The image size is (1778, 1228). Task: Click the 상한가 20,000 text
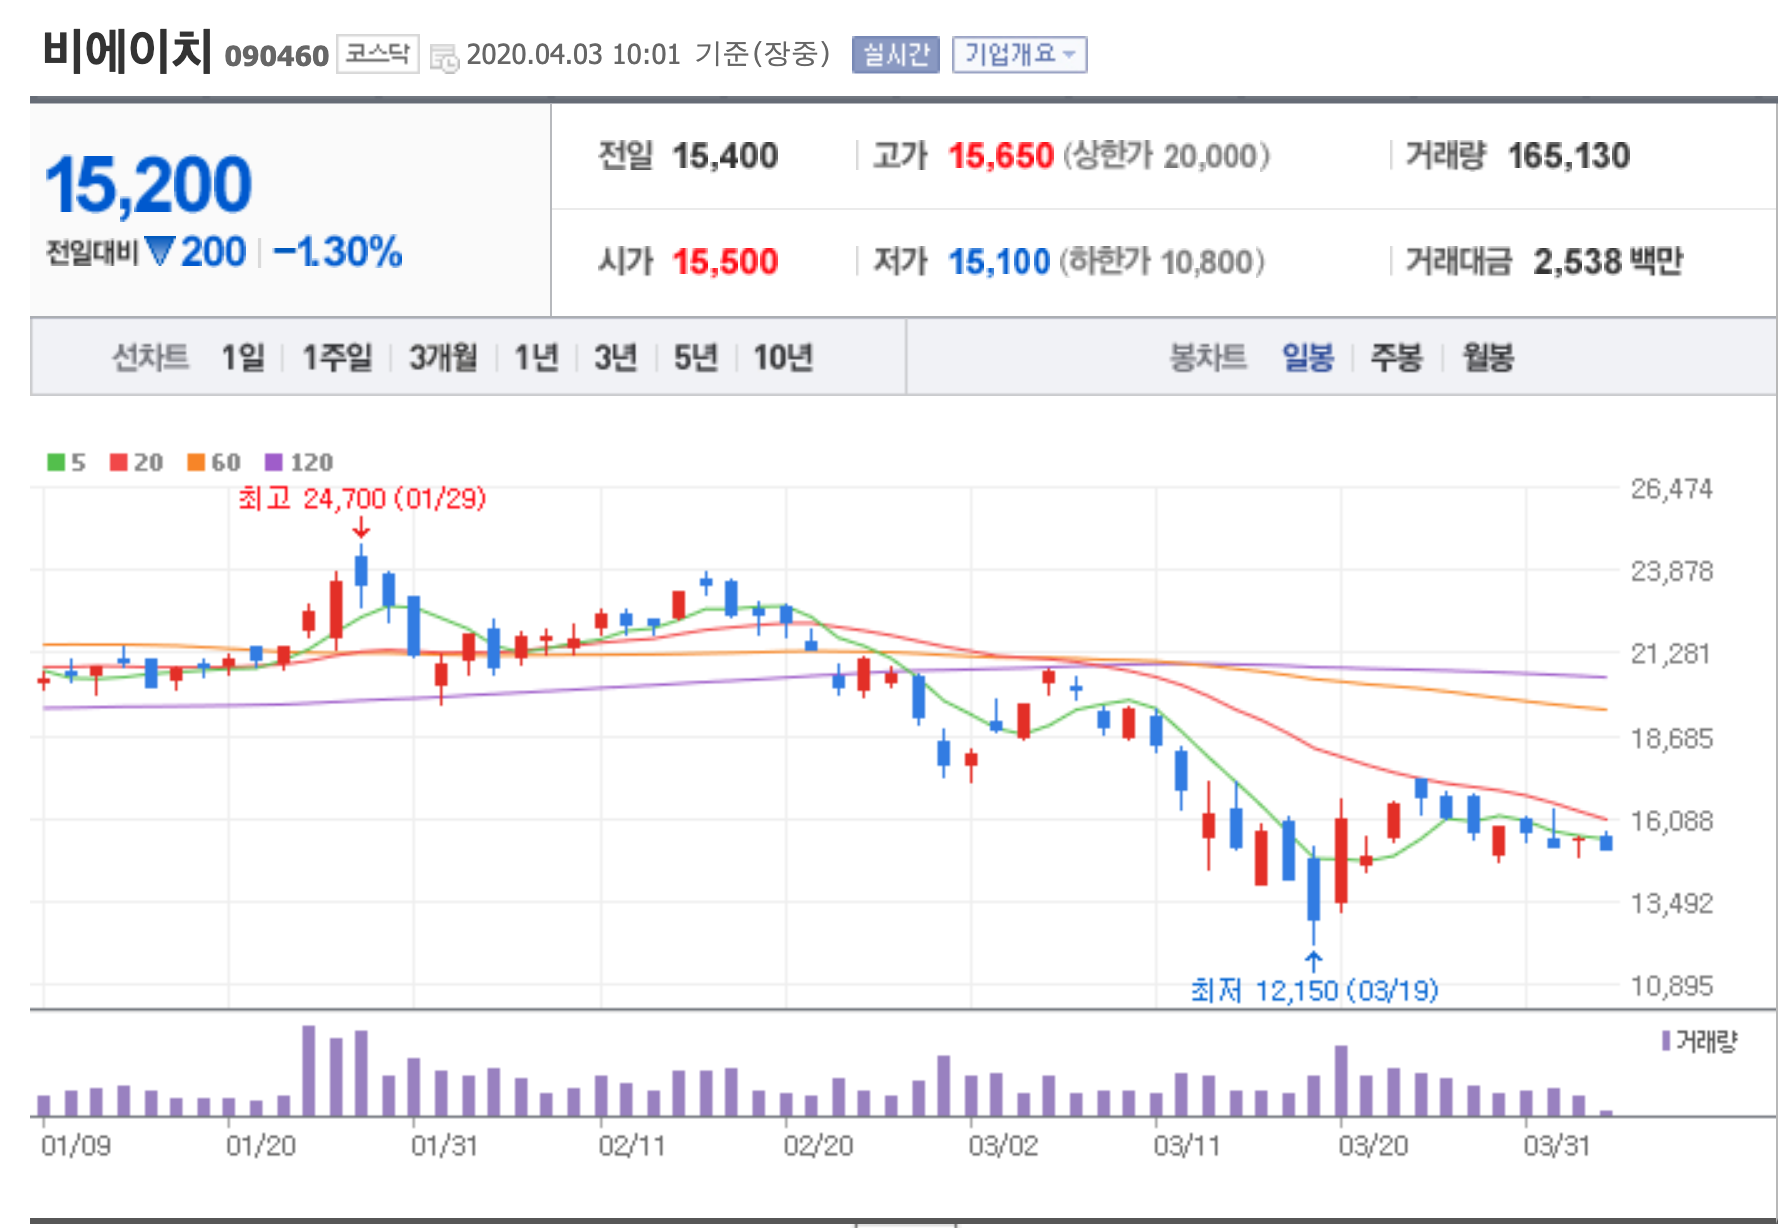pyautogui.click(x=1166, y=156)
